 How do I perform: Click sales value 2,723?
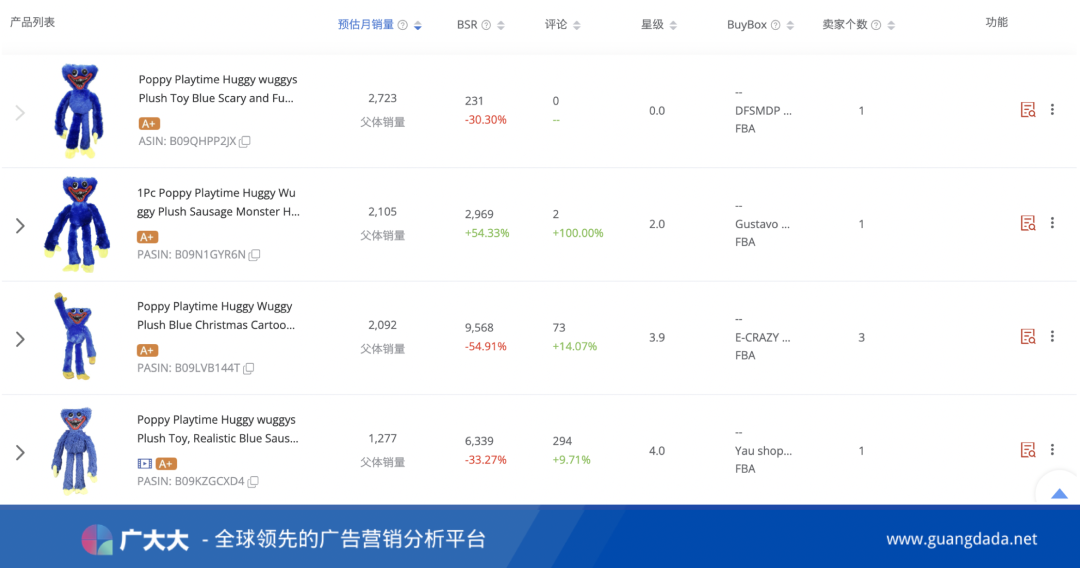(382, 98)
